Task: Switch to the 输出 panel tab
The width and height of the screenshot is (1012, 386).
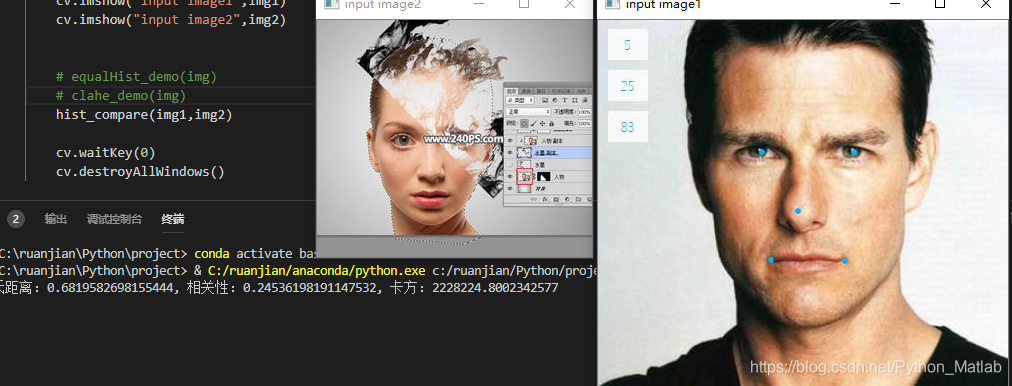Action: click(x=56, y=219)
